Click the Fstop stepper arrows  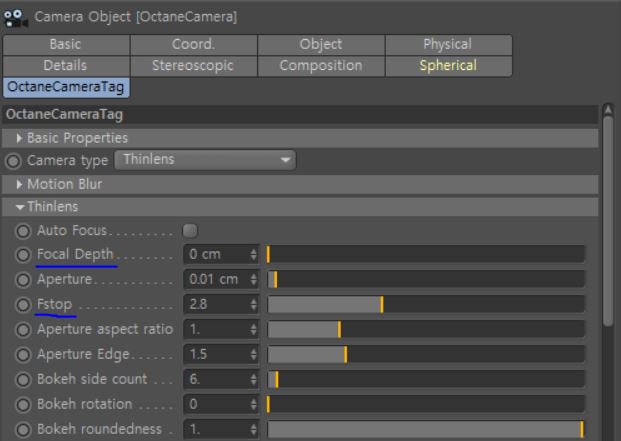click(x=254, y=304)
